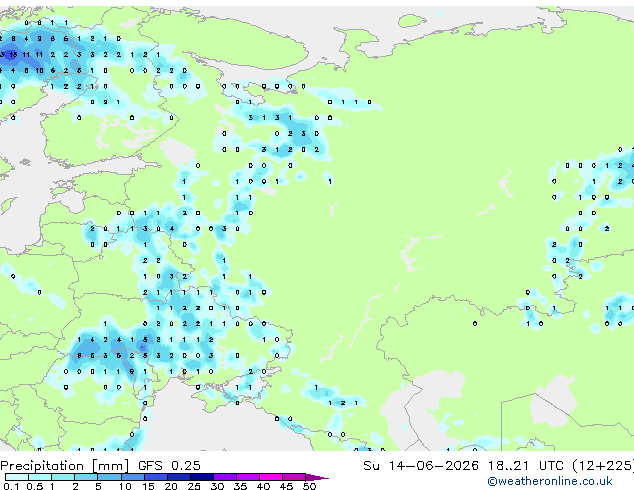The image size is (634, 490).
Task: Click the 'Su 14-06-2026' date text
Action: 421,466
